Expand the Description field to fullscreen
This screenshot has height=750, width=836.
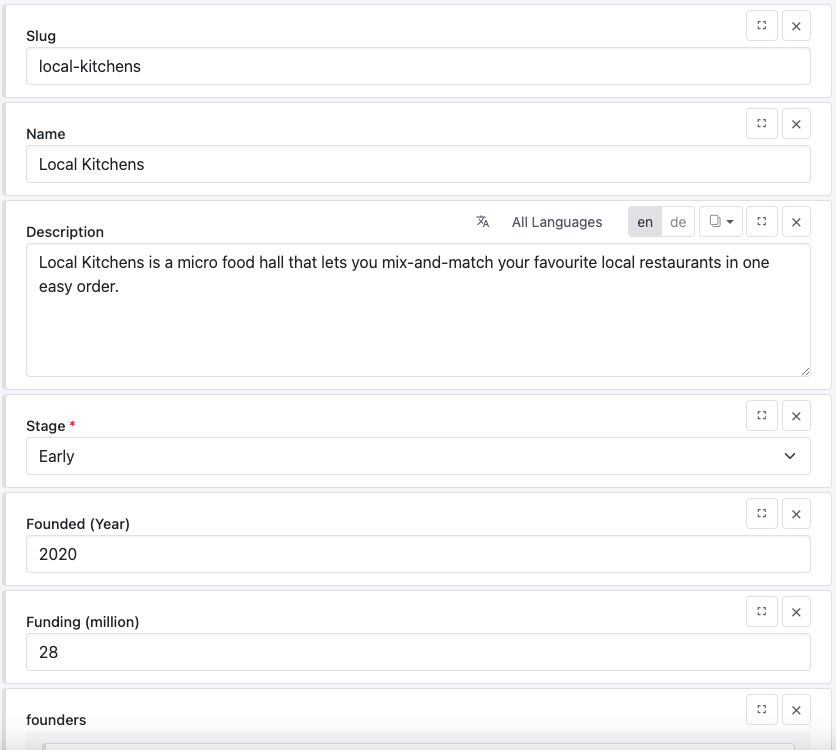click(761, 222)
